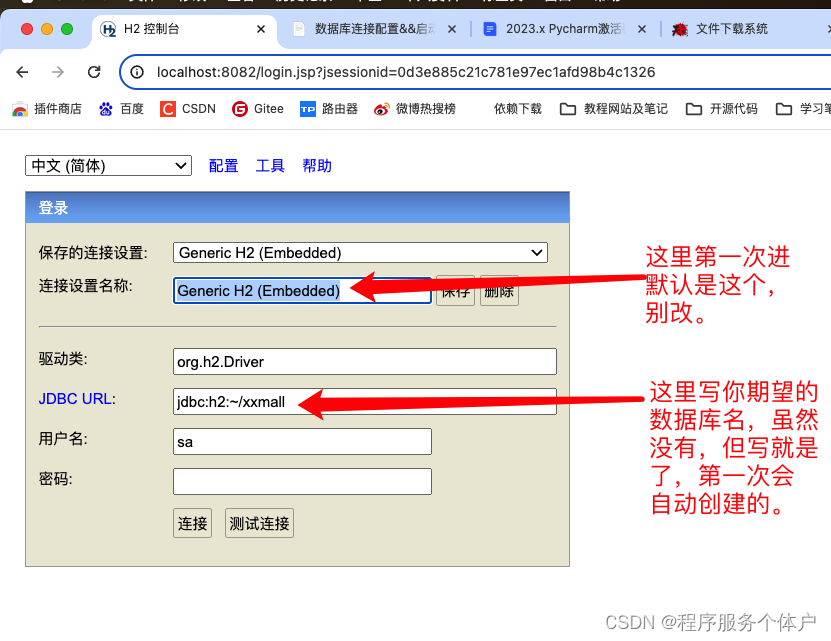This screenshot has width=831, height=641.
Task: Switch to the 2023.x Pycharm激活 tab
Action: 565,29
